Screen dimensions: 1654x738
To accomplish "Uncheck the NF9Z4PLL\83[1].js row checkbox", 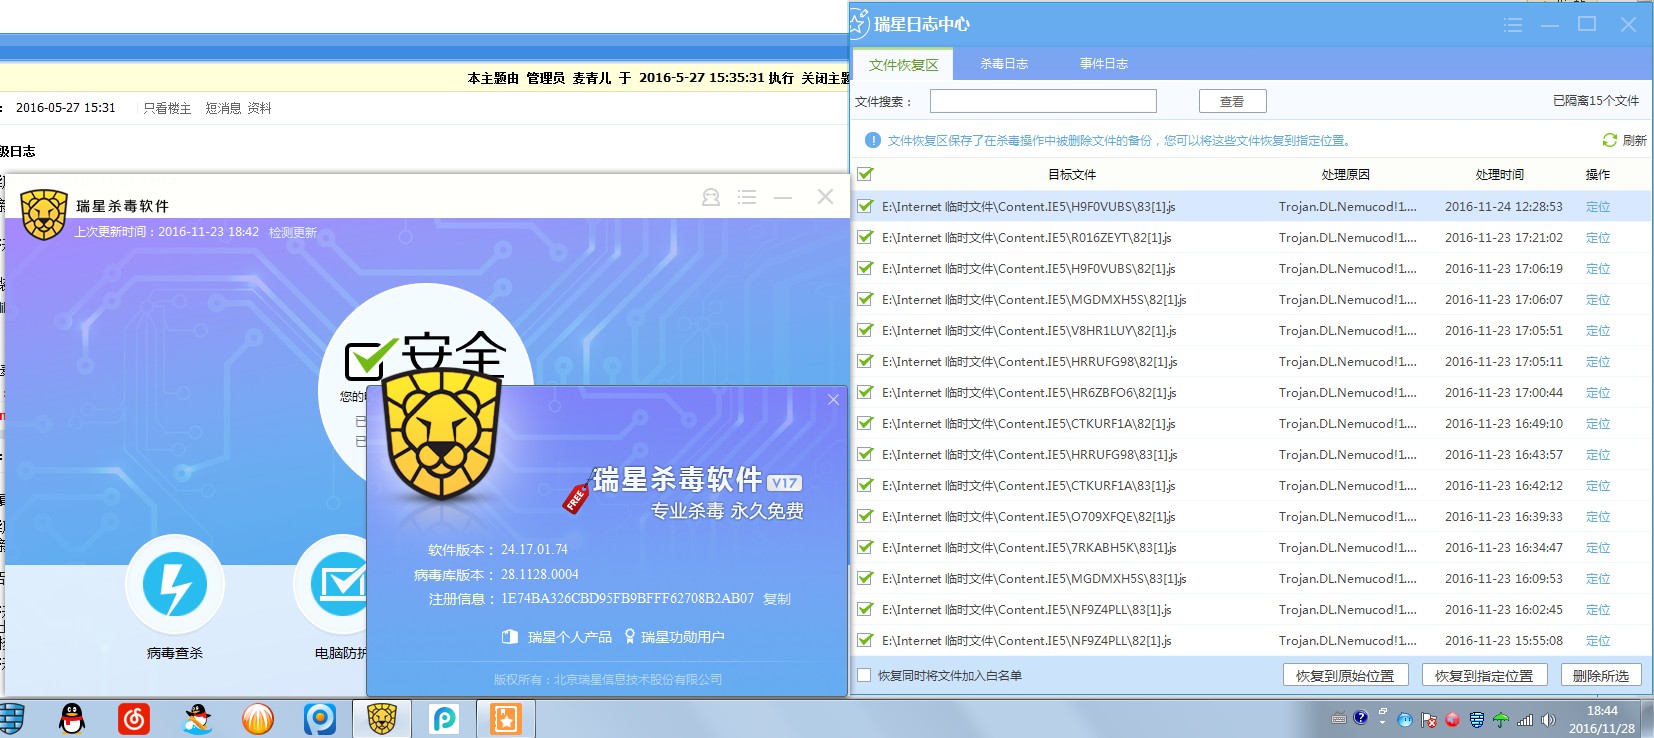I will pyautogui.click(x=865, y=609).
